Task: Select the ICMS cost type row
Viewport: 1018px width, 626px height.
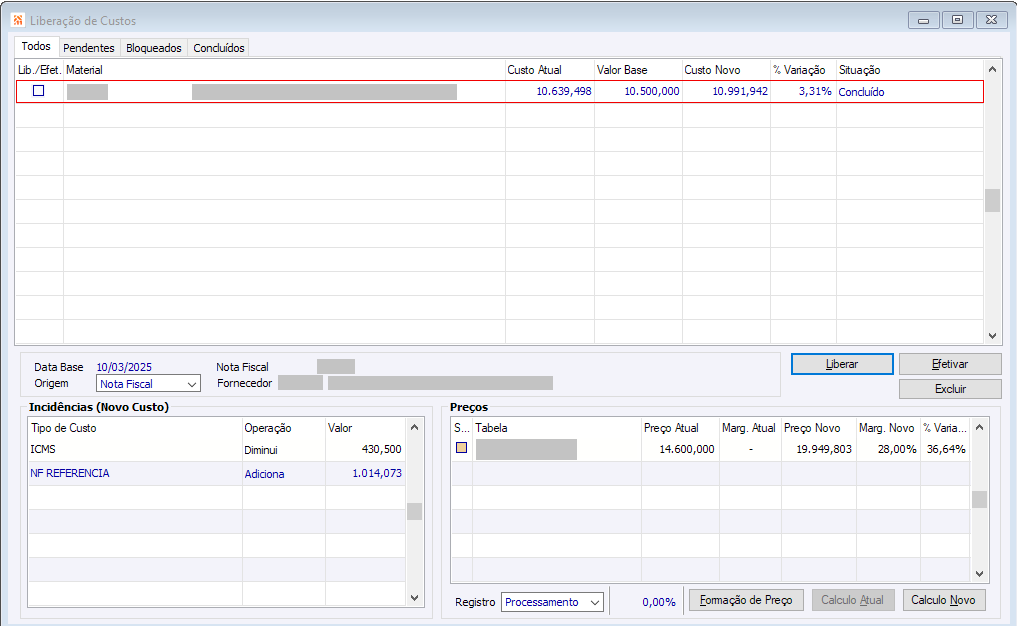Action: [217, 449]
